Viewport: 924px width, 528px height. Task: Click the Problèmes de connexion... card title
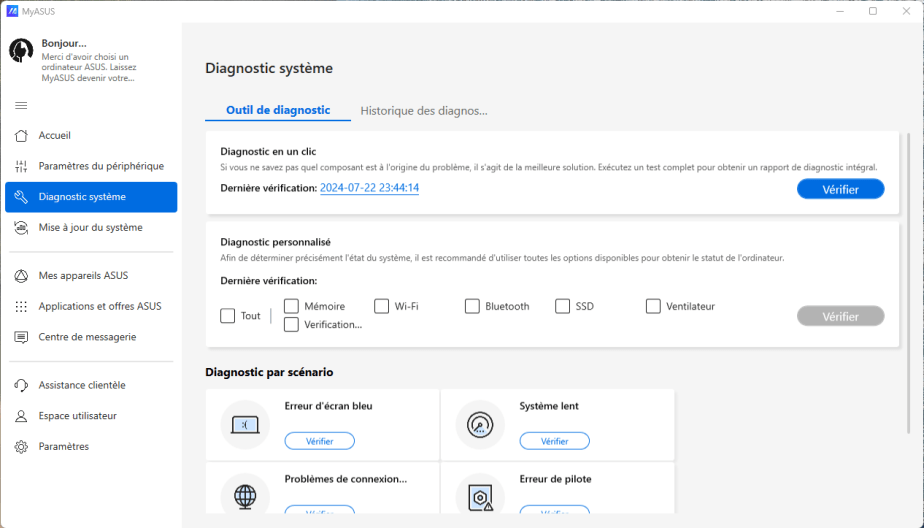(x=345, y=479)
